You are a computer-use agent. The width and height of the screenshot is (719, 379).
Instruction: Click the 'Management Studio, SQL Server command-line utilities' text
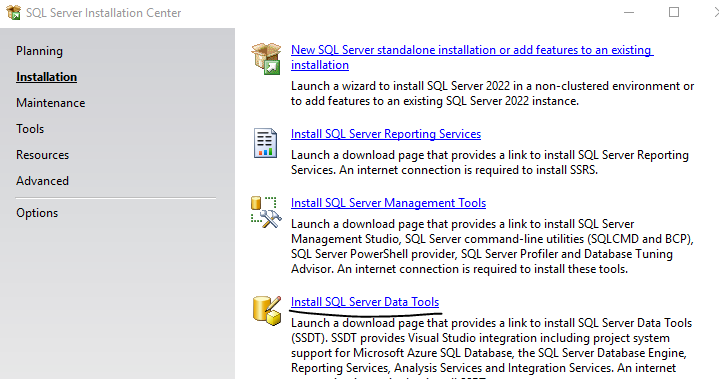[x=437, y=239]
